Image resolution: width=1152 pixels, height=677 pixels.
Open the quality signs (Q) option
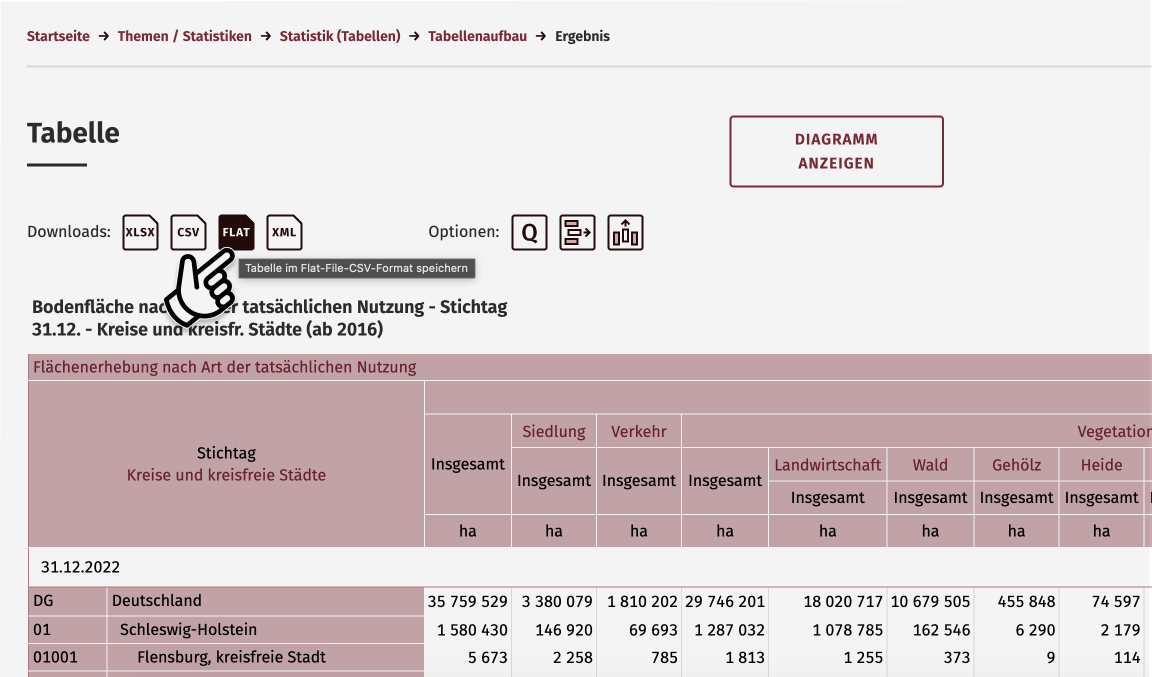529,232
